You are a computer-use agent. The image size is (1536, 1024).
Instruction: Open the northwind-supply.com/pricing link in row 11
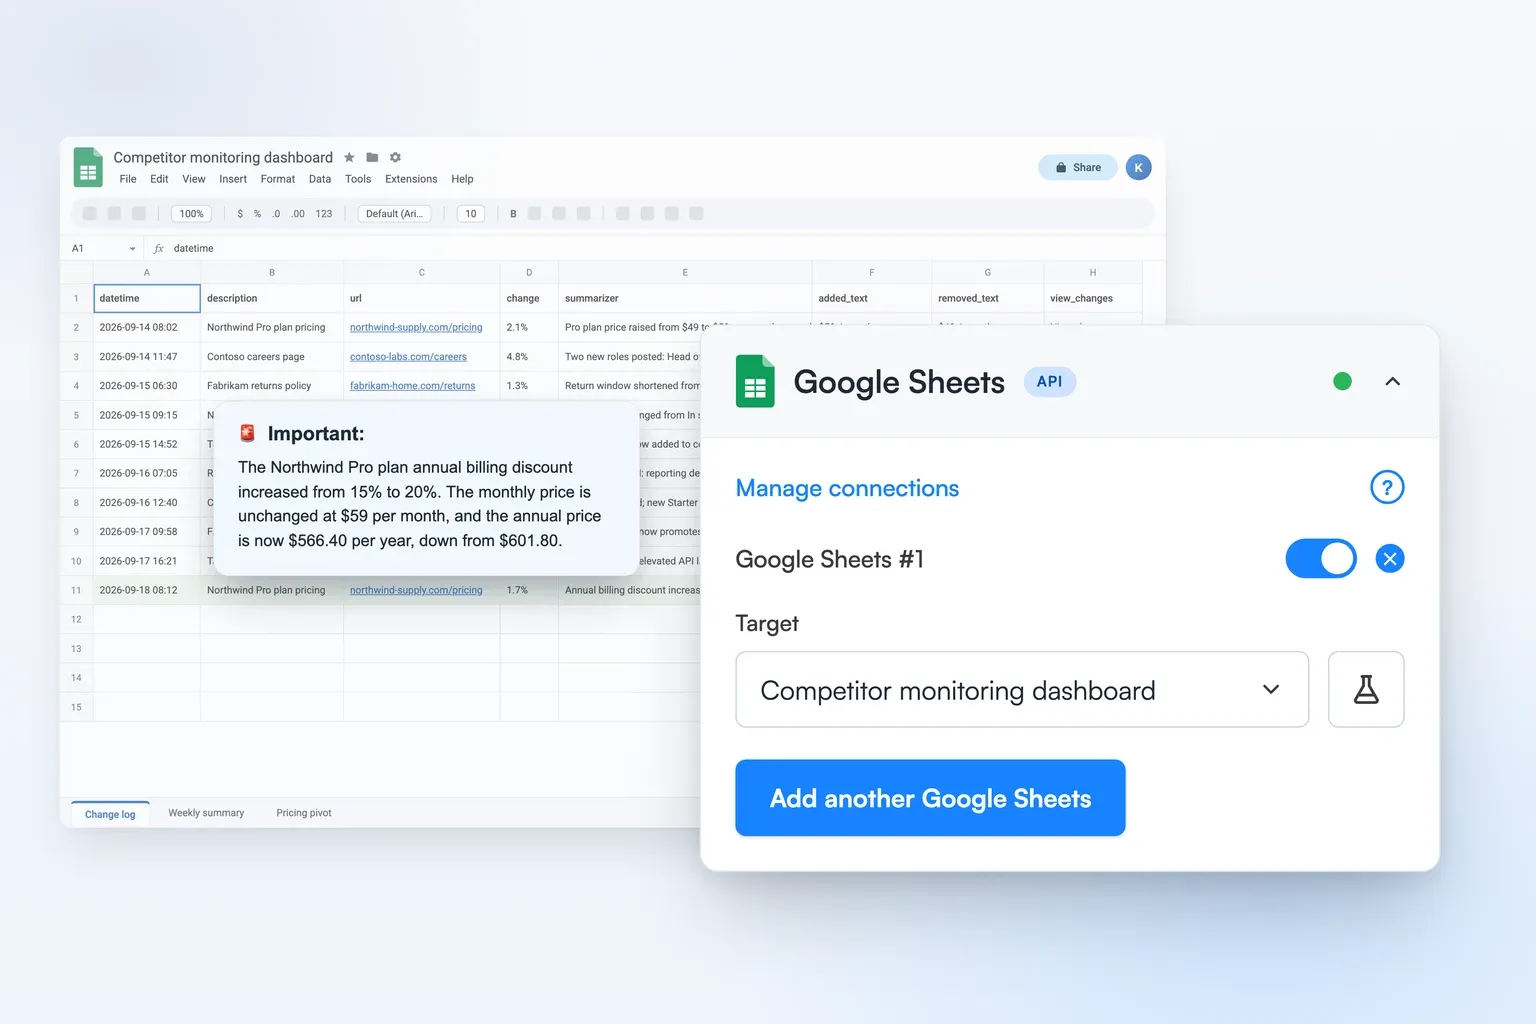coord(416,590)
